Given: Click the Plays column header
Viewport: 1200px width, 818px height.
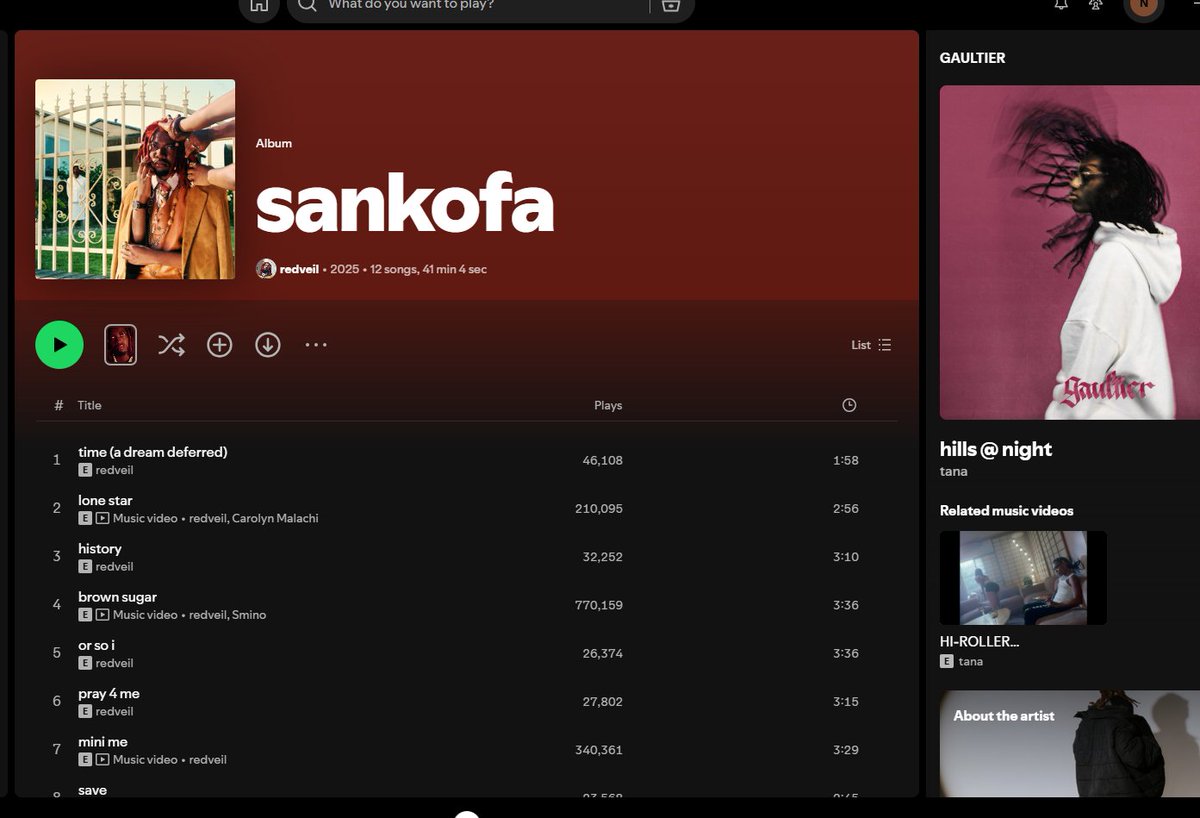Looking at the screenshot, I should click(608, 405).
